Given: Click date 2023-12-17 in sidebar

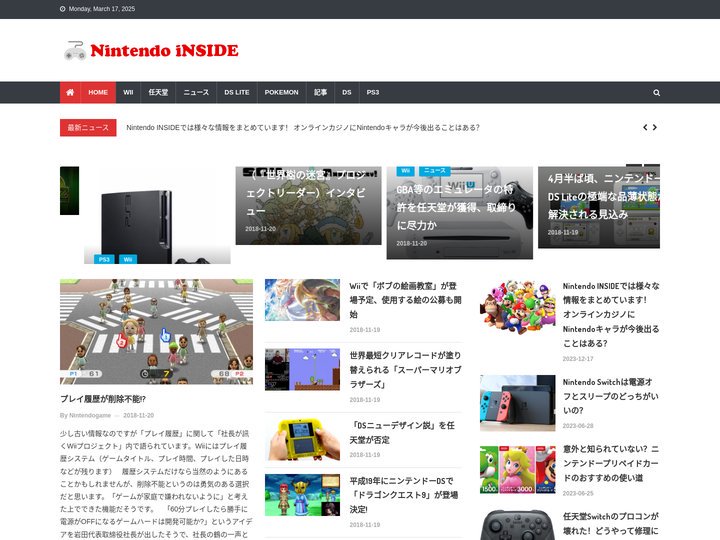Looking at the screenshot, I should tap(578, 359).
